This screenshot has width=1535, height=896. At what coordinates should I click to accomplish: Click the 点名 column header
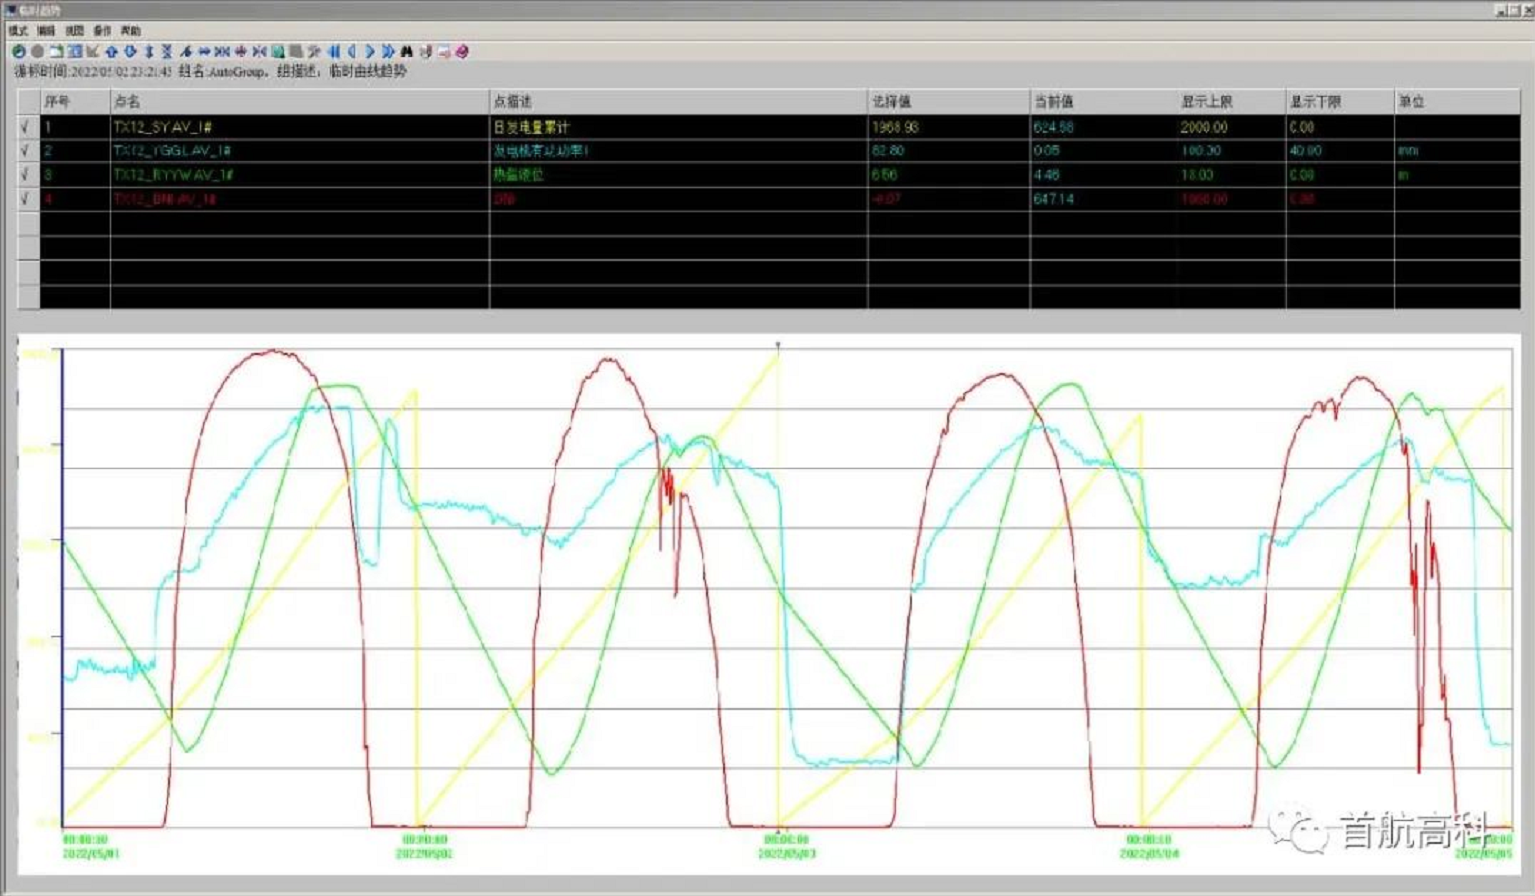[x=128, y=102]
